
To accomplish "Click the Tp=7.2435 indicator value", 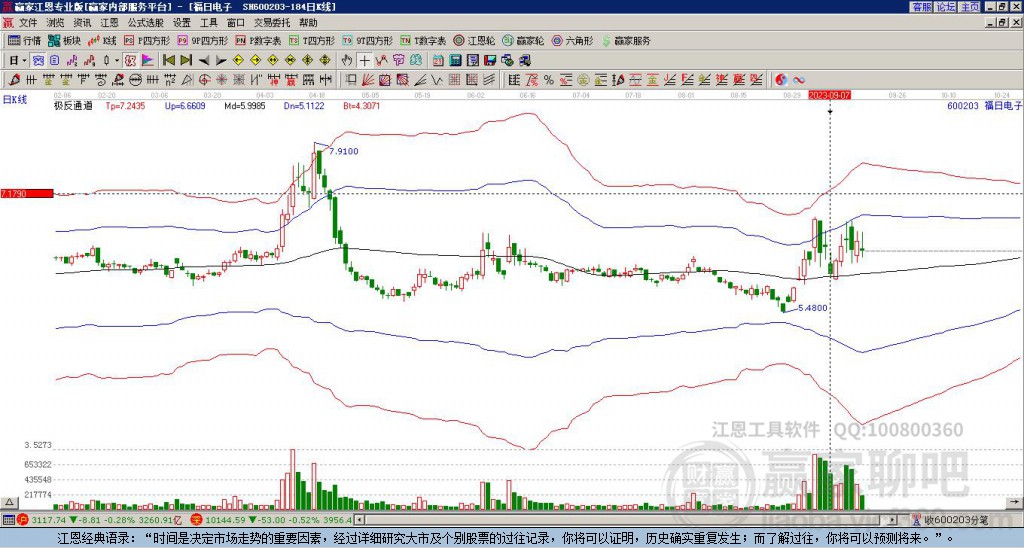I will click(x=125, y=105).
